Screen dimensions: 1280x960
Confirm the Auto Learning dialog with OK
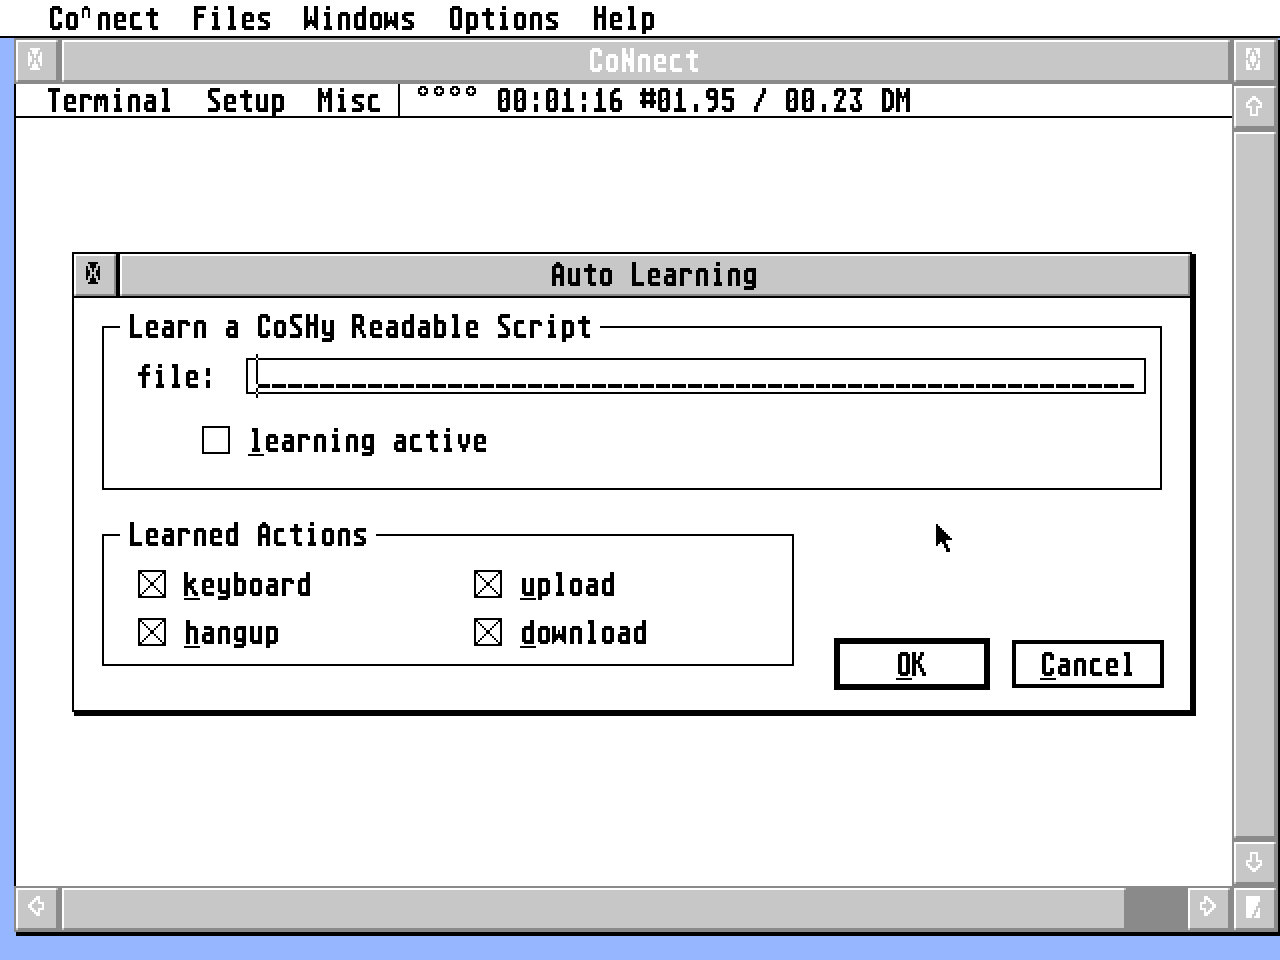coord(910,663)
